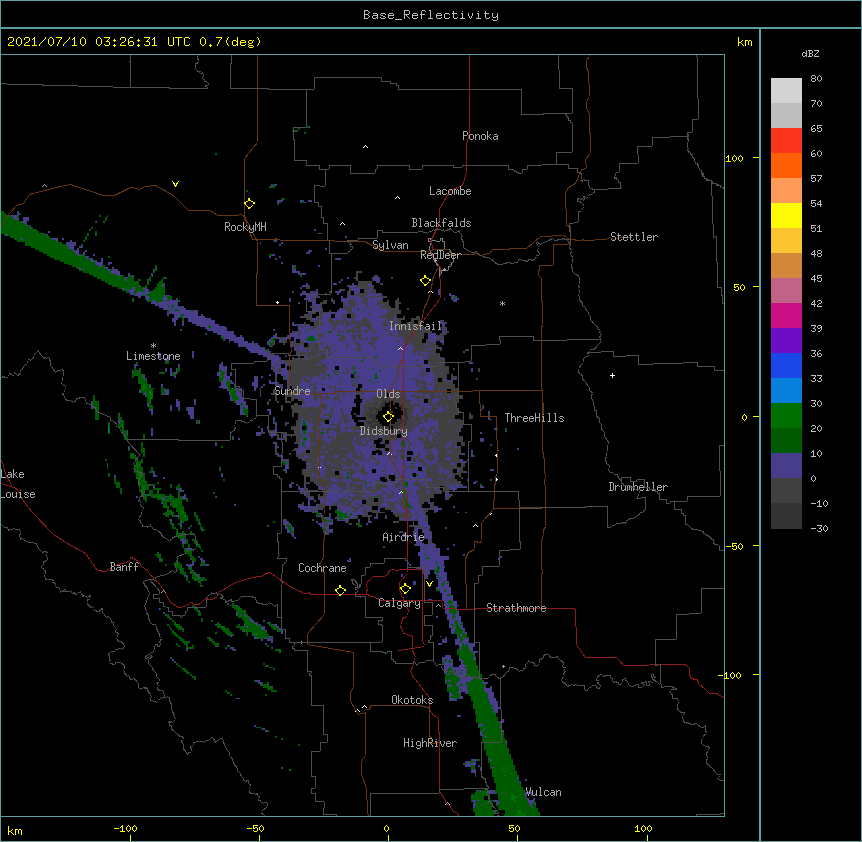Click the RedDeer city label
The height and width of the screenshot is (842, 862).
point(440,255)
